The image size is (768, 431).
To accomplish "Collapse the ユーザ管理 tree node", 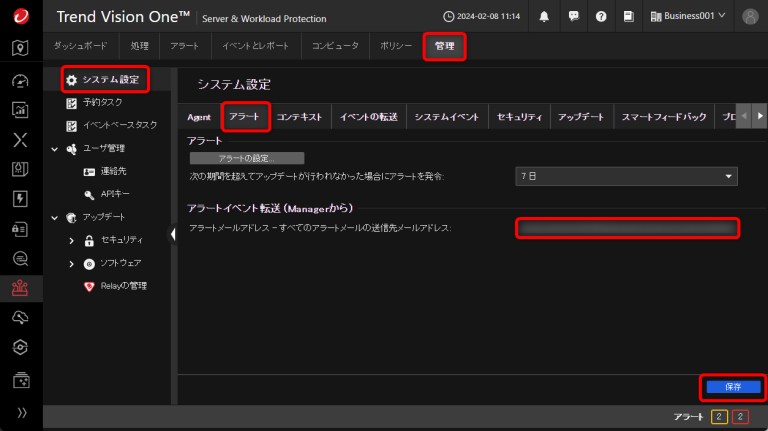I will (x=55, y=148).
